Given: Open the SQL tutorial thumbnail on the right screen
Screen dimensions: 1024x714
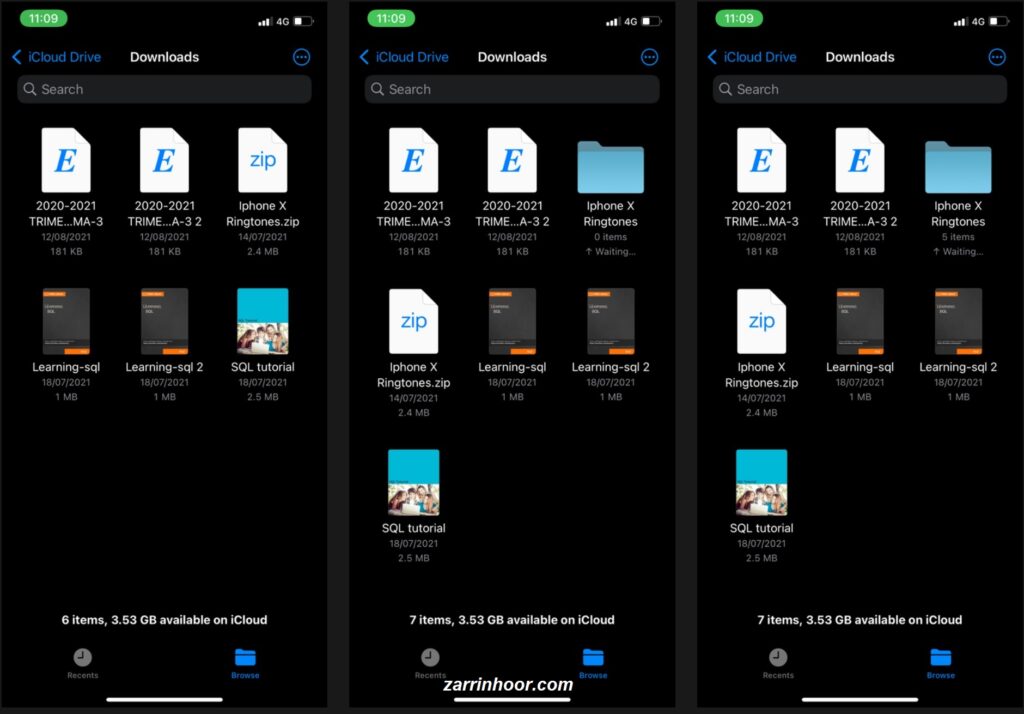Looking at the screenshot, I should 761,482.
